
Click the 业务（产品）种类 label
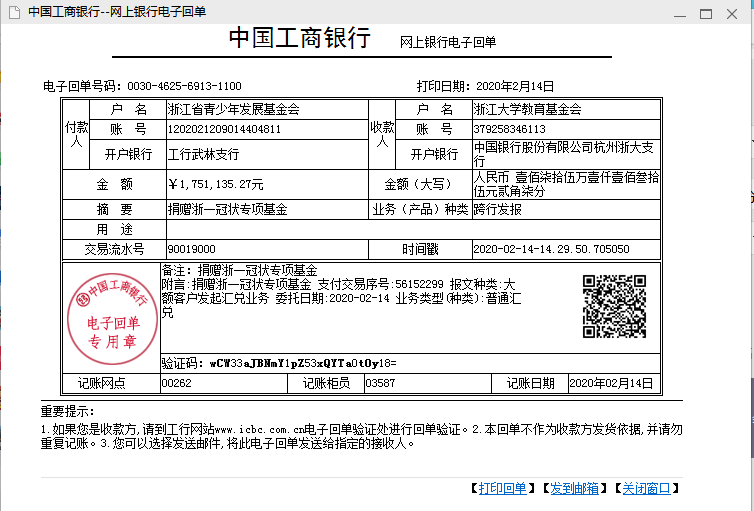420,210
